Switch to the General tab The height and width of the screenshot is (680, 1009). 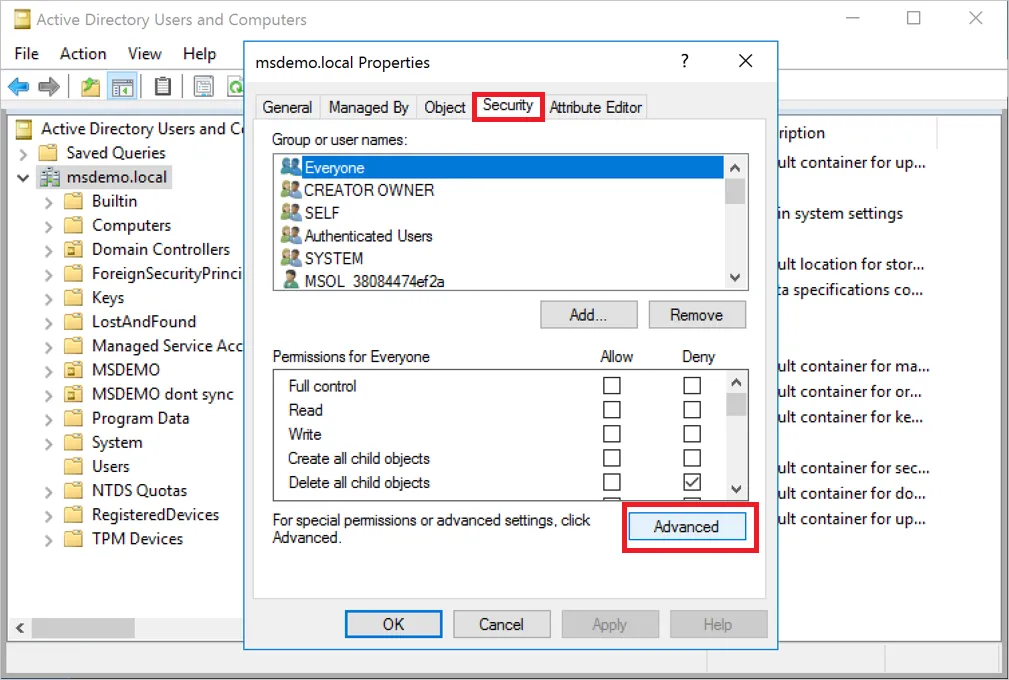click(287, 107)
